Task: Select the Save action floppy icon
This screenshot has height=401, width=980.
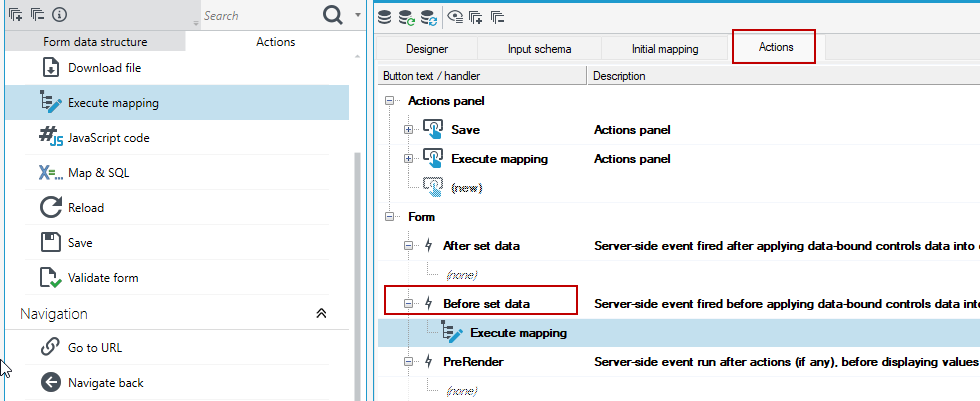Action: pyautogui.click(x=51, y=242)
